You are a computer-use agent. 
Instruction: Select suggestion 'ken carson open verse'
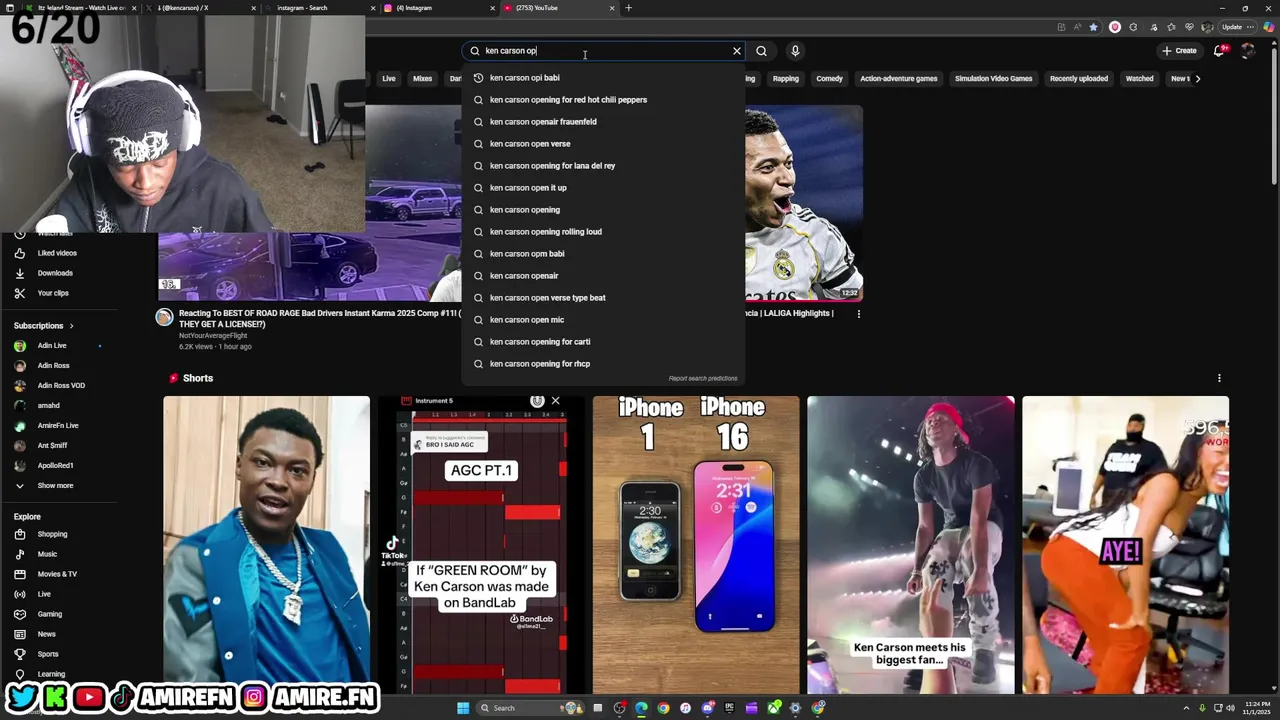[x=603, y=144]
